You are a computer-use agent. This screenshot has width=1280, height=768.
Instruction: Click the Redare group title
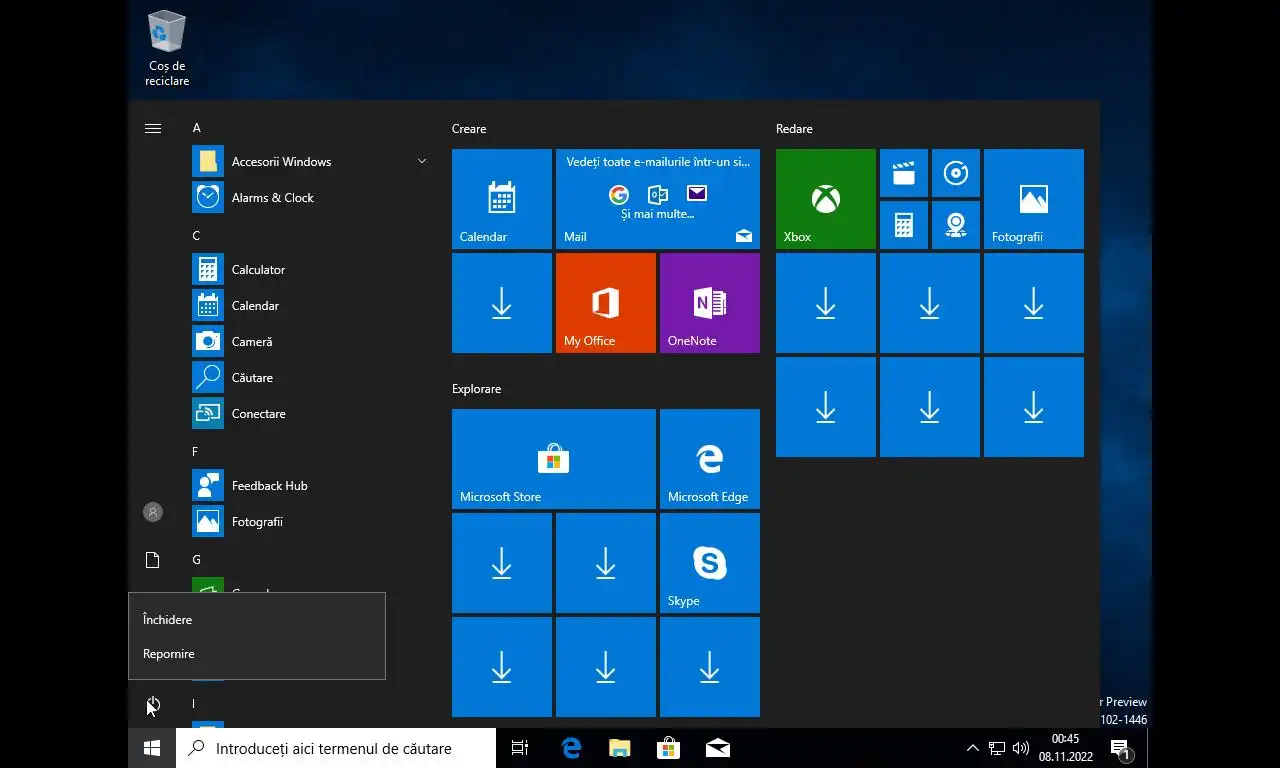point(794,129)
